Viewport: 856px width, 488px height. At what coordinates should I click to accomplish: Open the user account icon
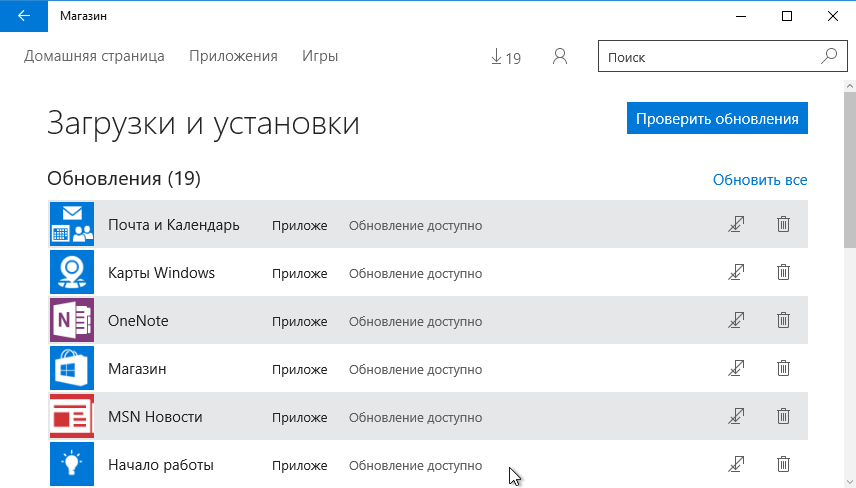click(x=560, y=57)
